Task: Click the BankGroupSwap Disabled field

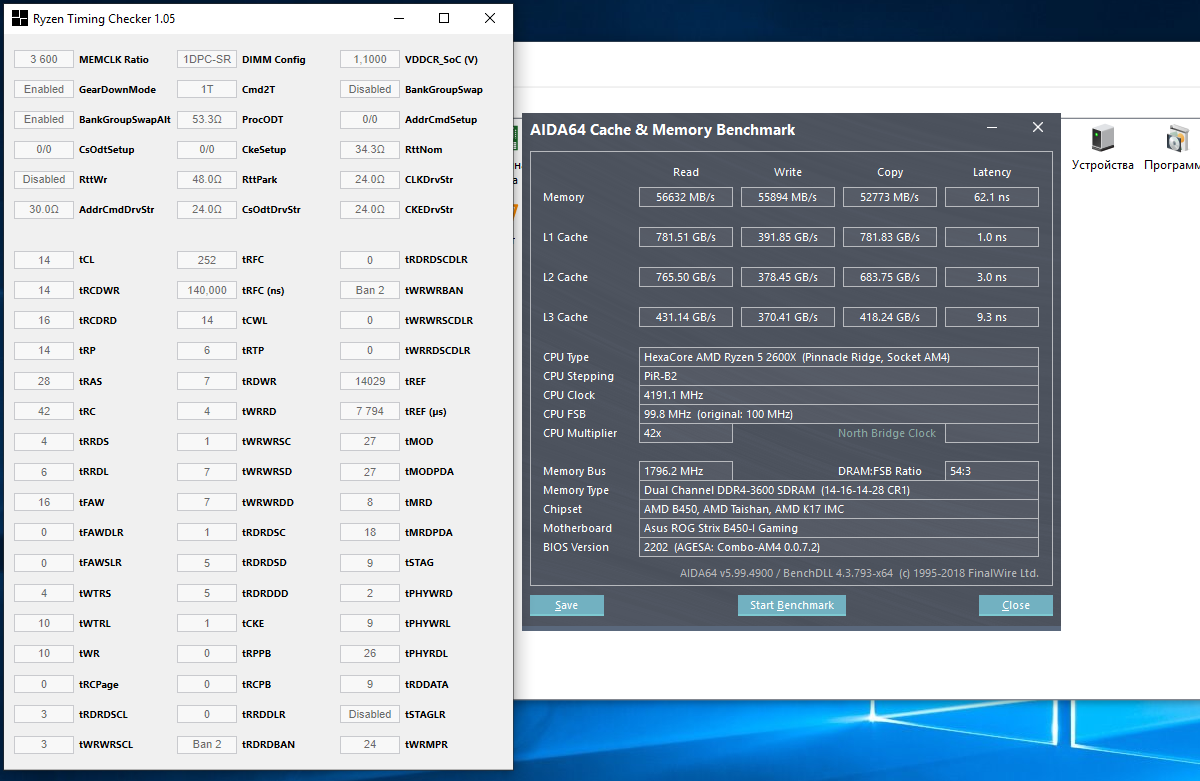Action: point(370,89)
